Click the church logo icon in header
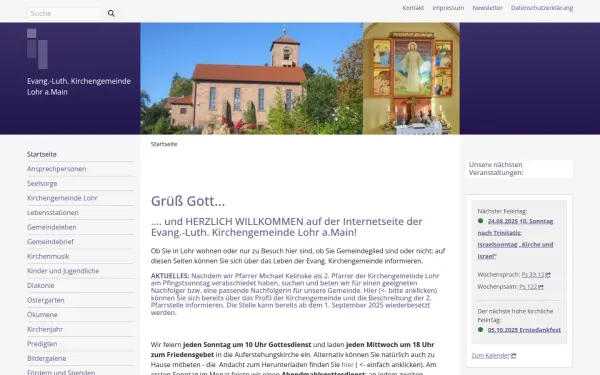 click(38, 49)
